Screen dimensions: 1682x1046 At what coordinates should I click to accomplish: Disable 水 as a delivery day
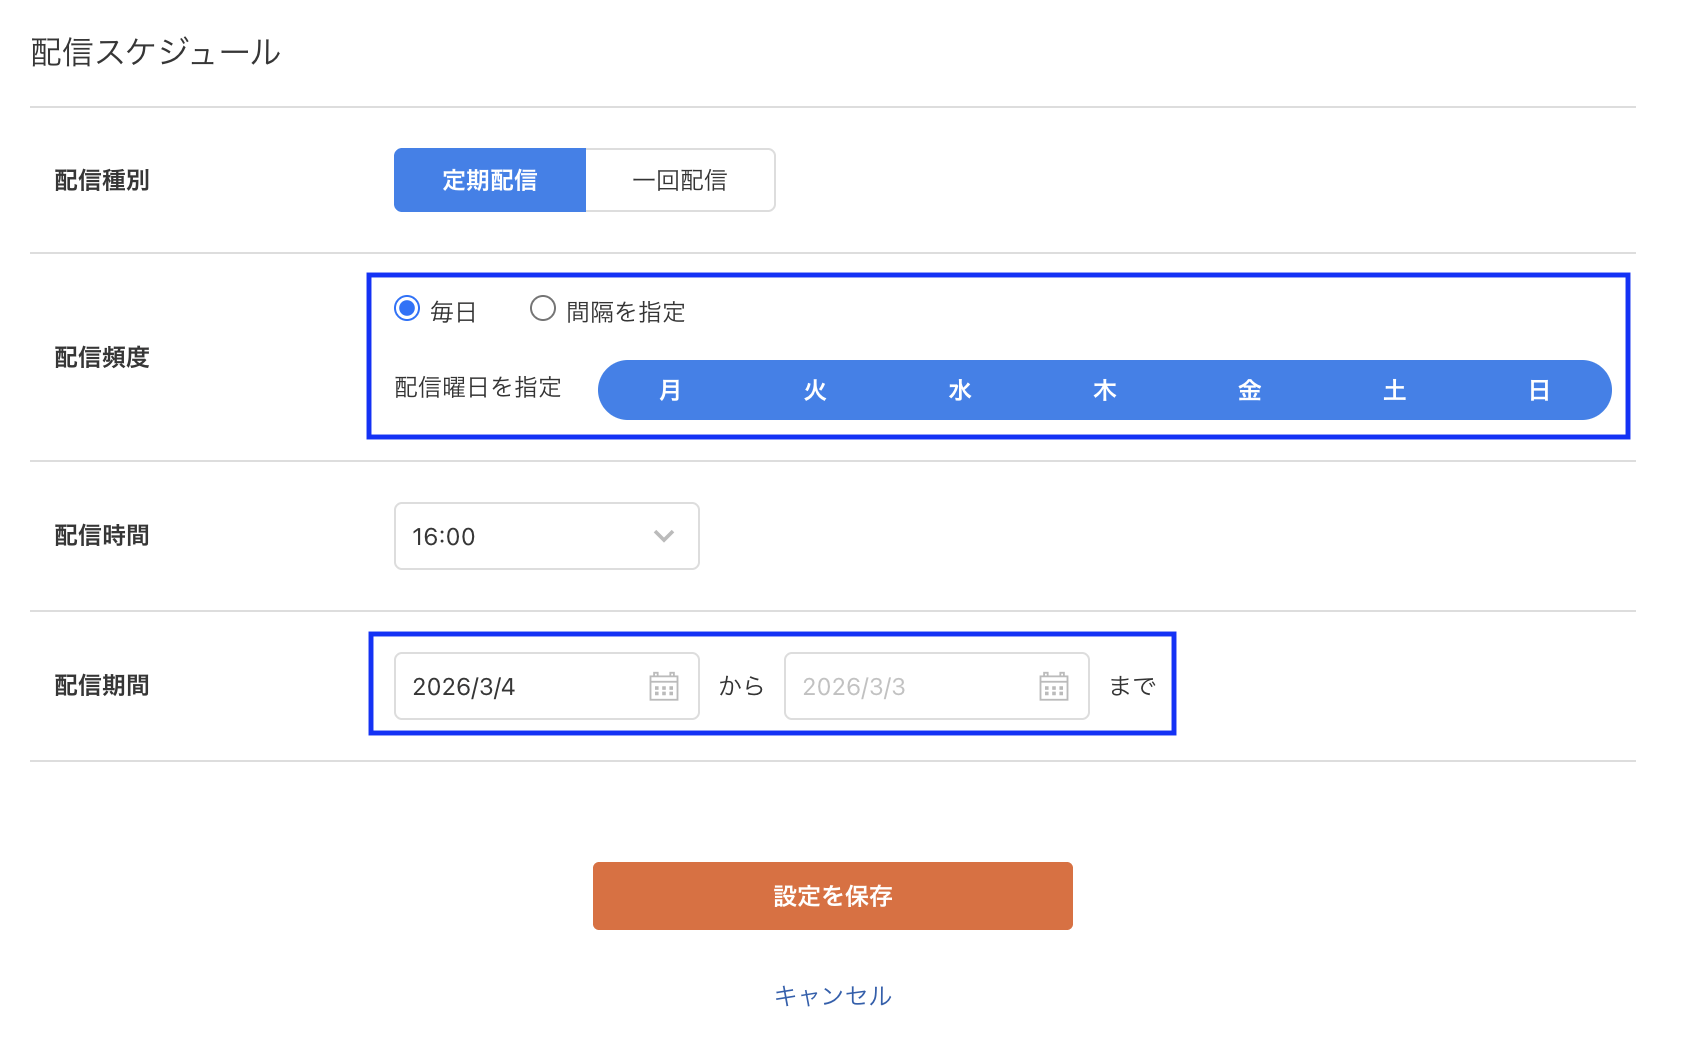[x=958, y=390]
